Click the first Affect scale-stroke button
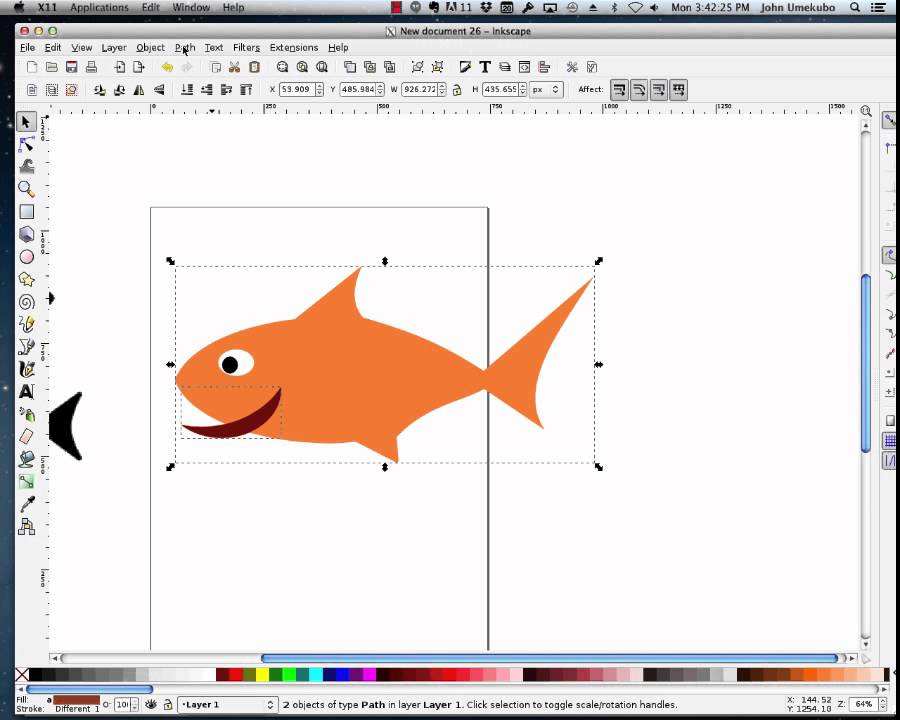This screenshot has width=900, height=720. tap(619, 90)
